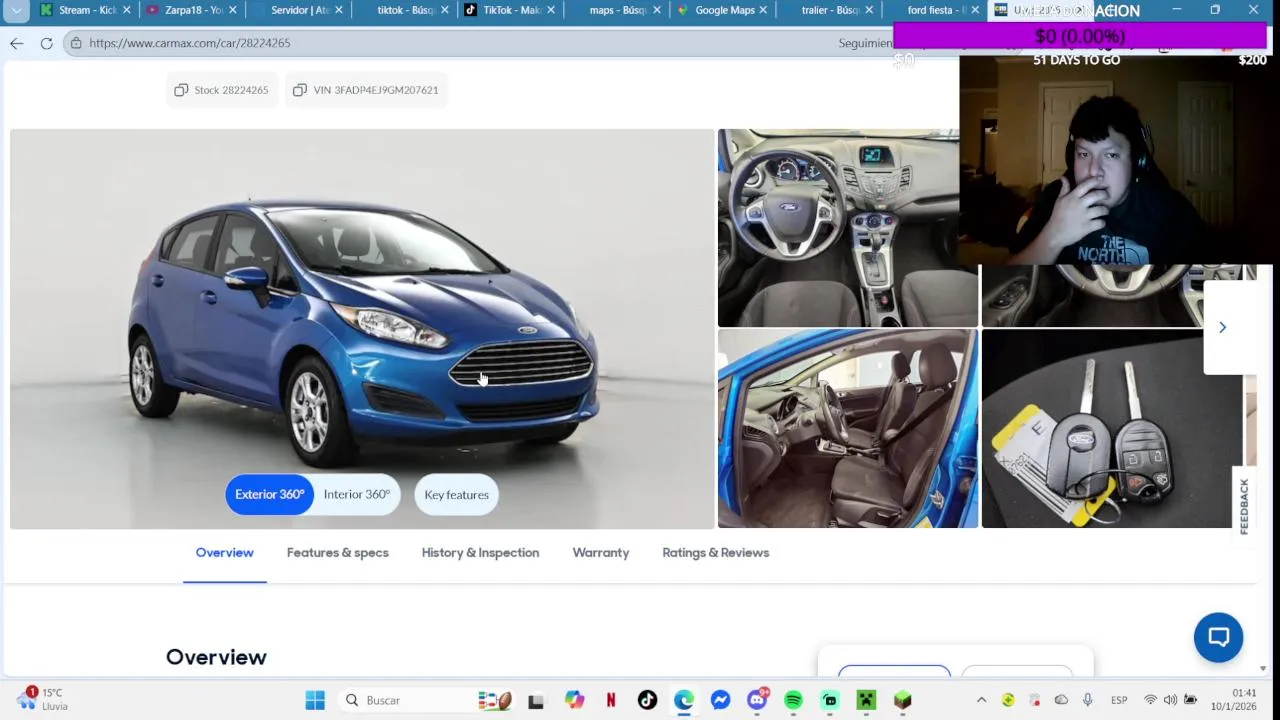The height and width of the screenshot is (720, 1280).
Task: Open volume control speaker icon
Action: (x=1170, y=700)
